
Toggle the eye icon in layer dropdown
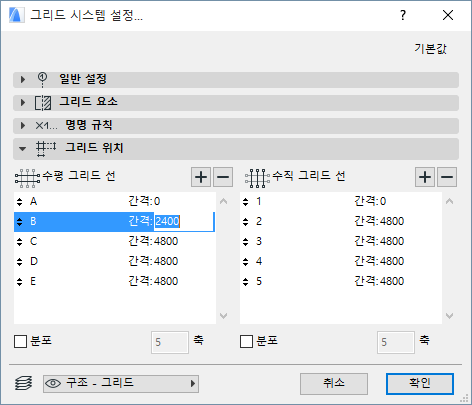pos(53,384)
